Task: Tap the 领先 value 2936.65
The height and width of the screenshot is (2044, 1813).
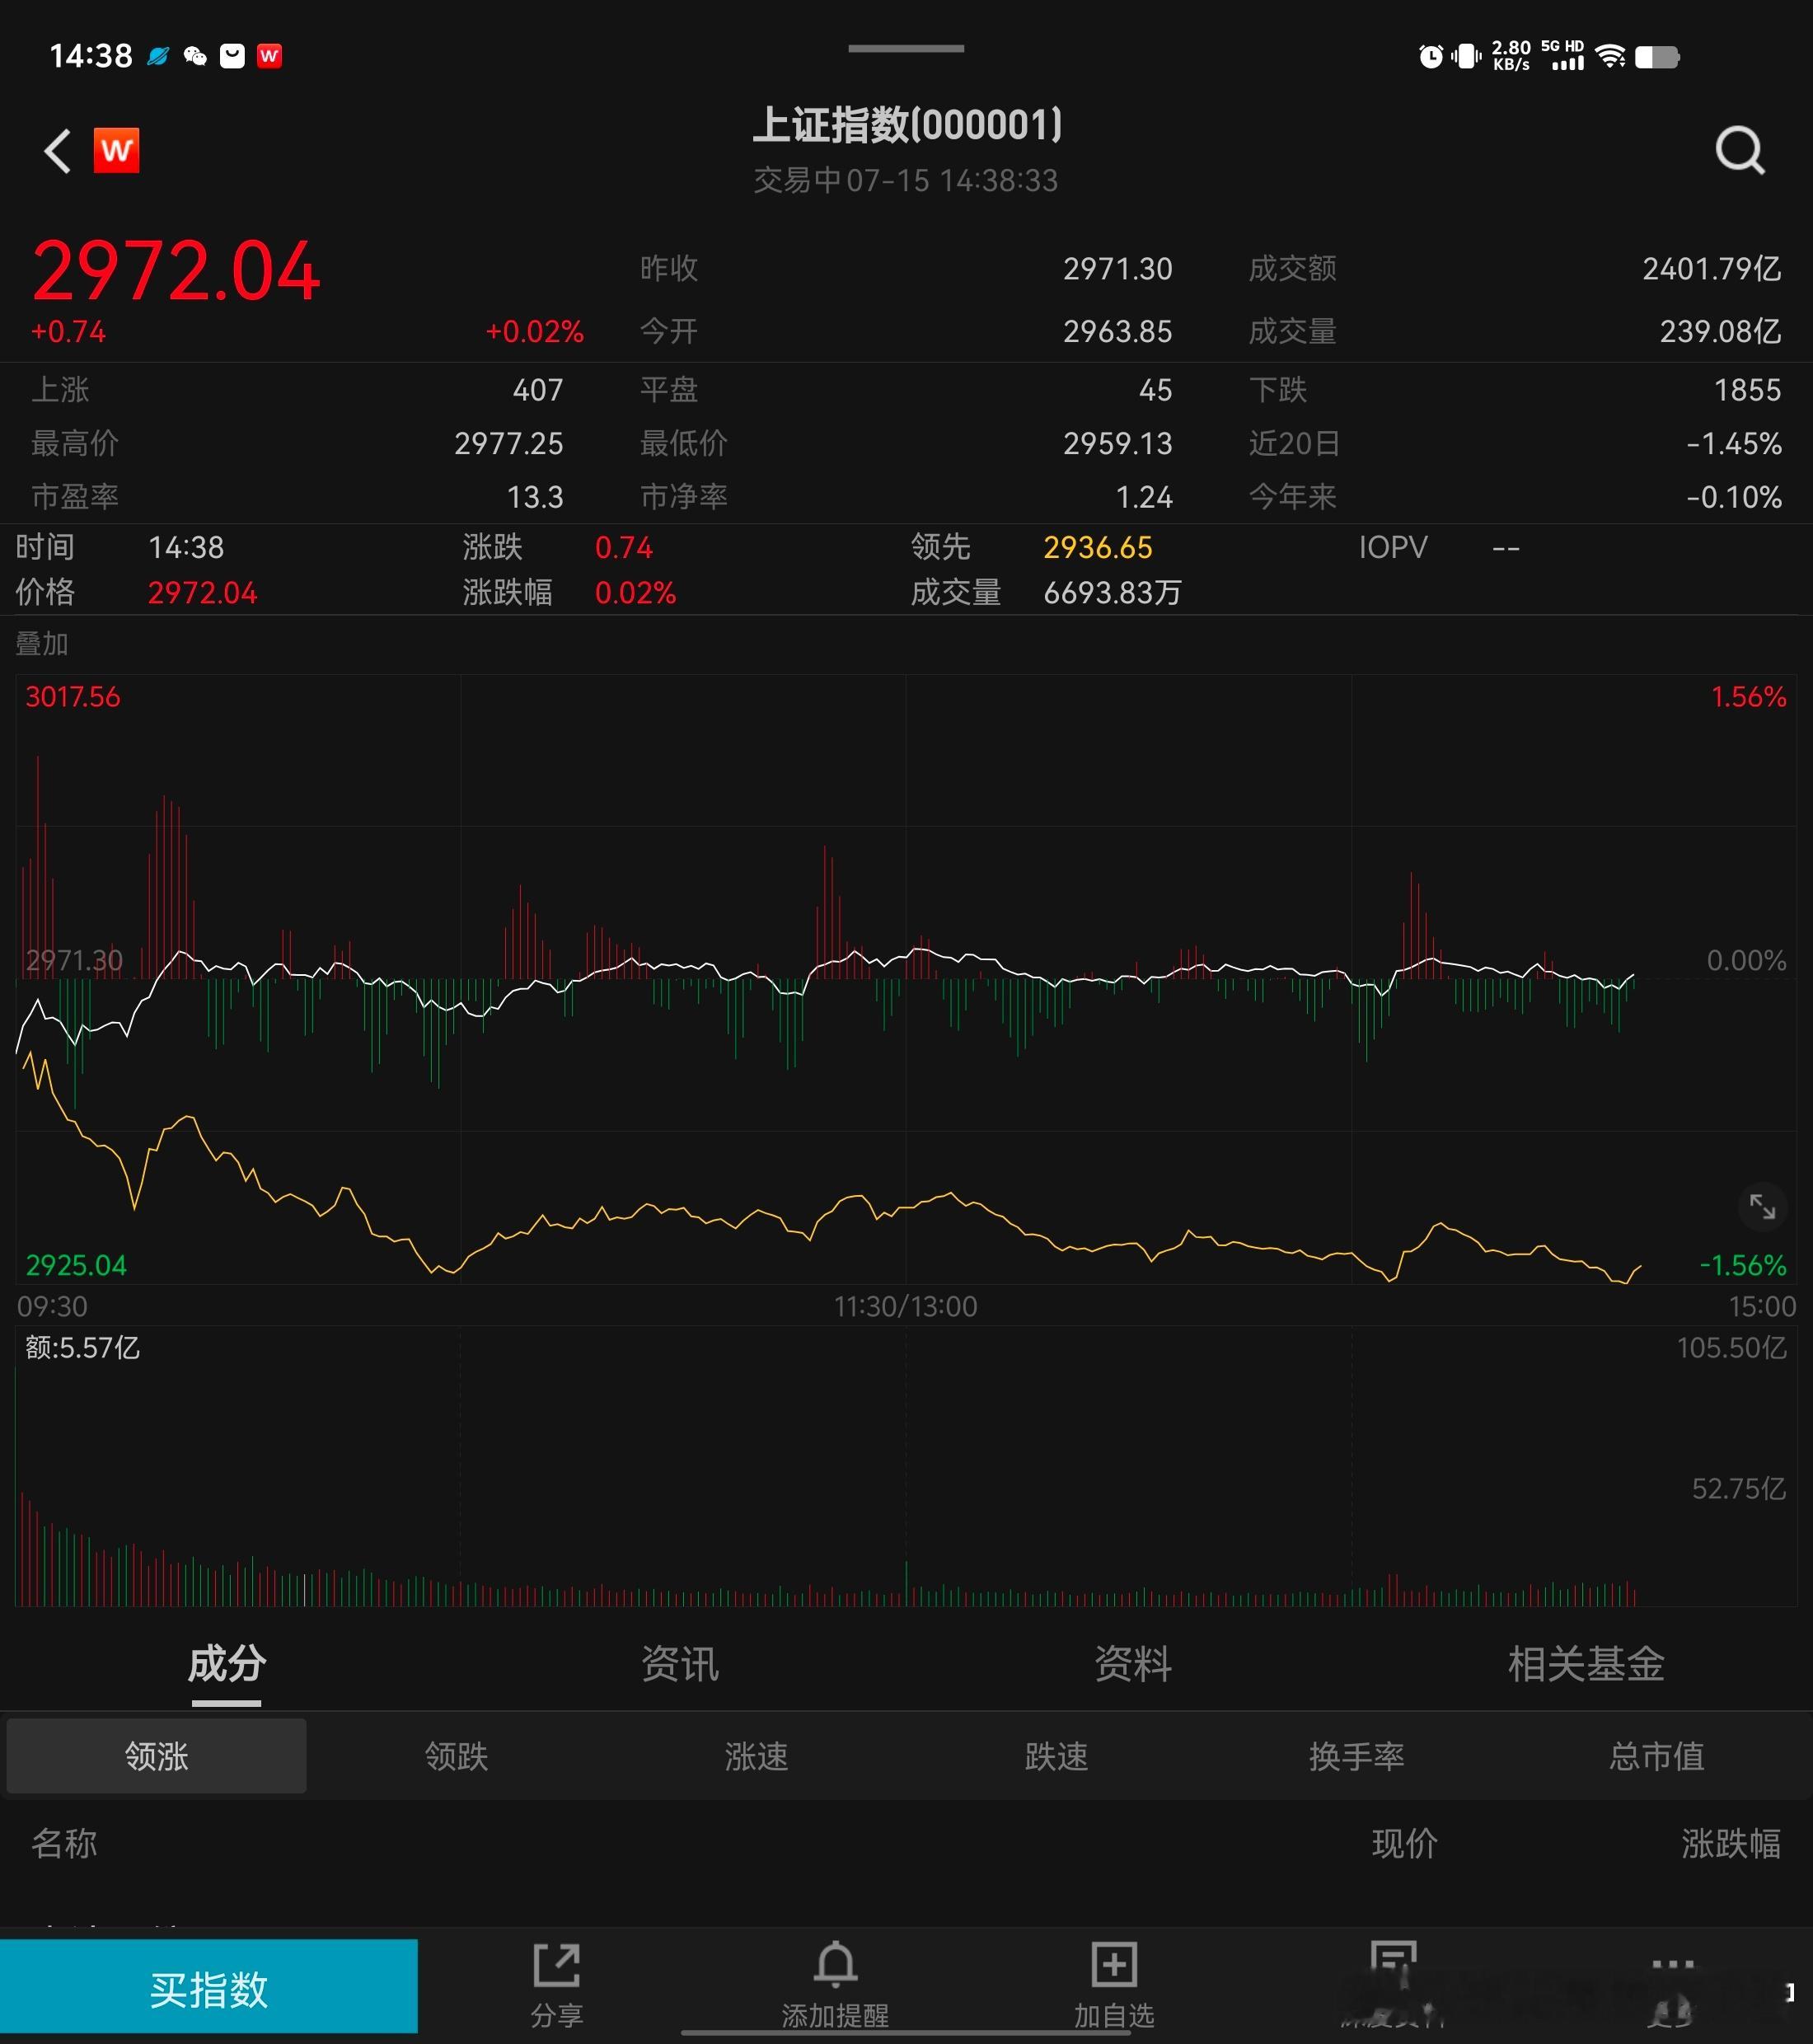Action: pos(1098,548)
